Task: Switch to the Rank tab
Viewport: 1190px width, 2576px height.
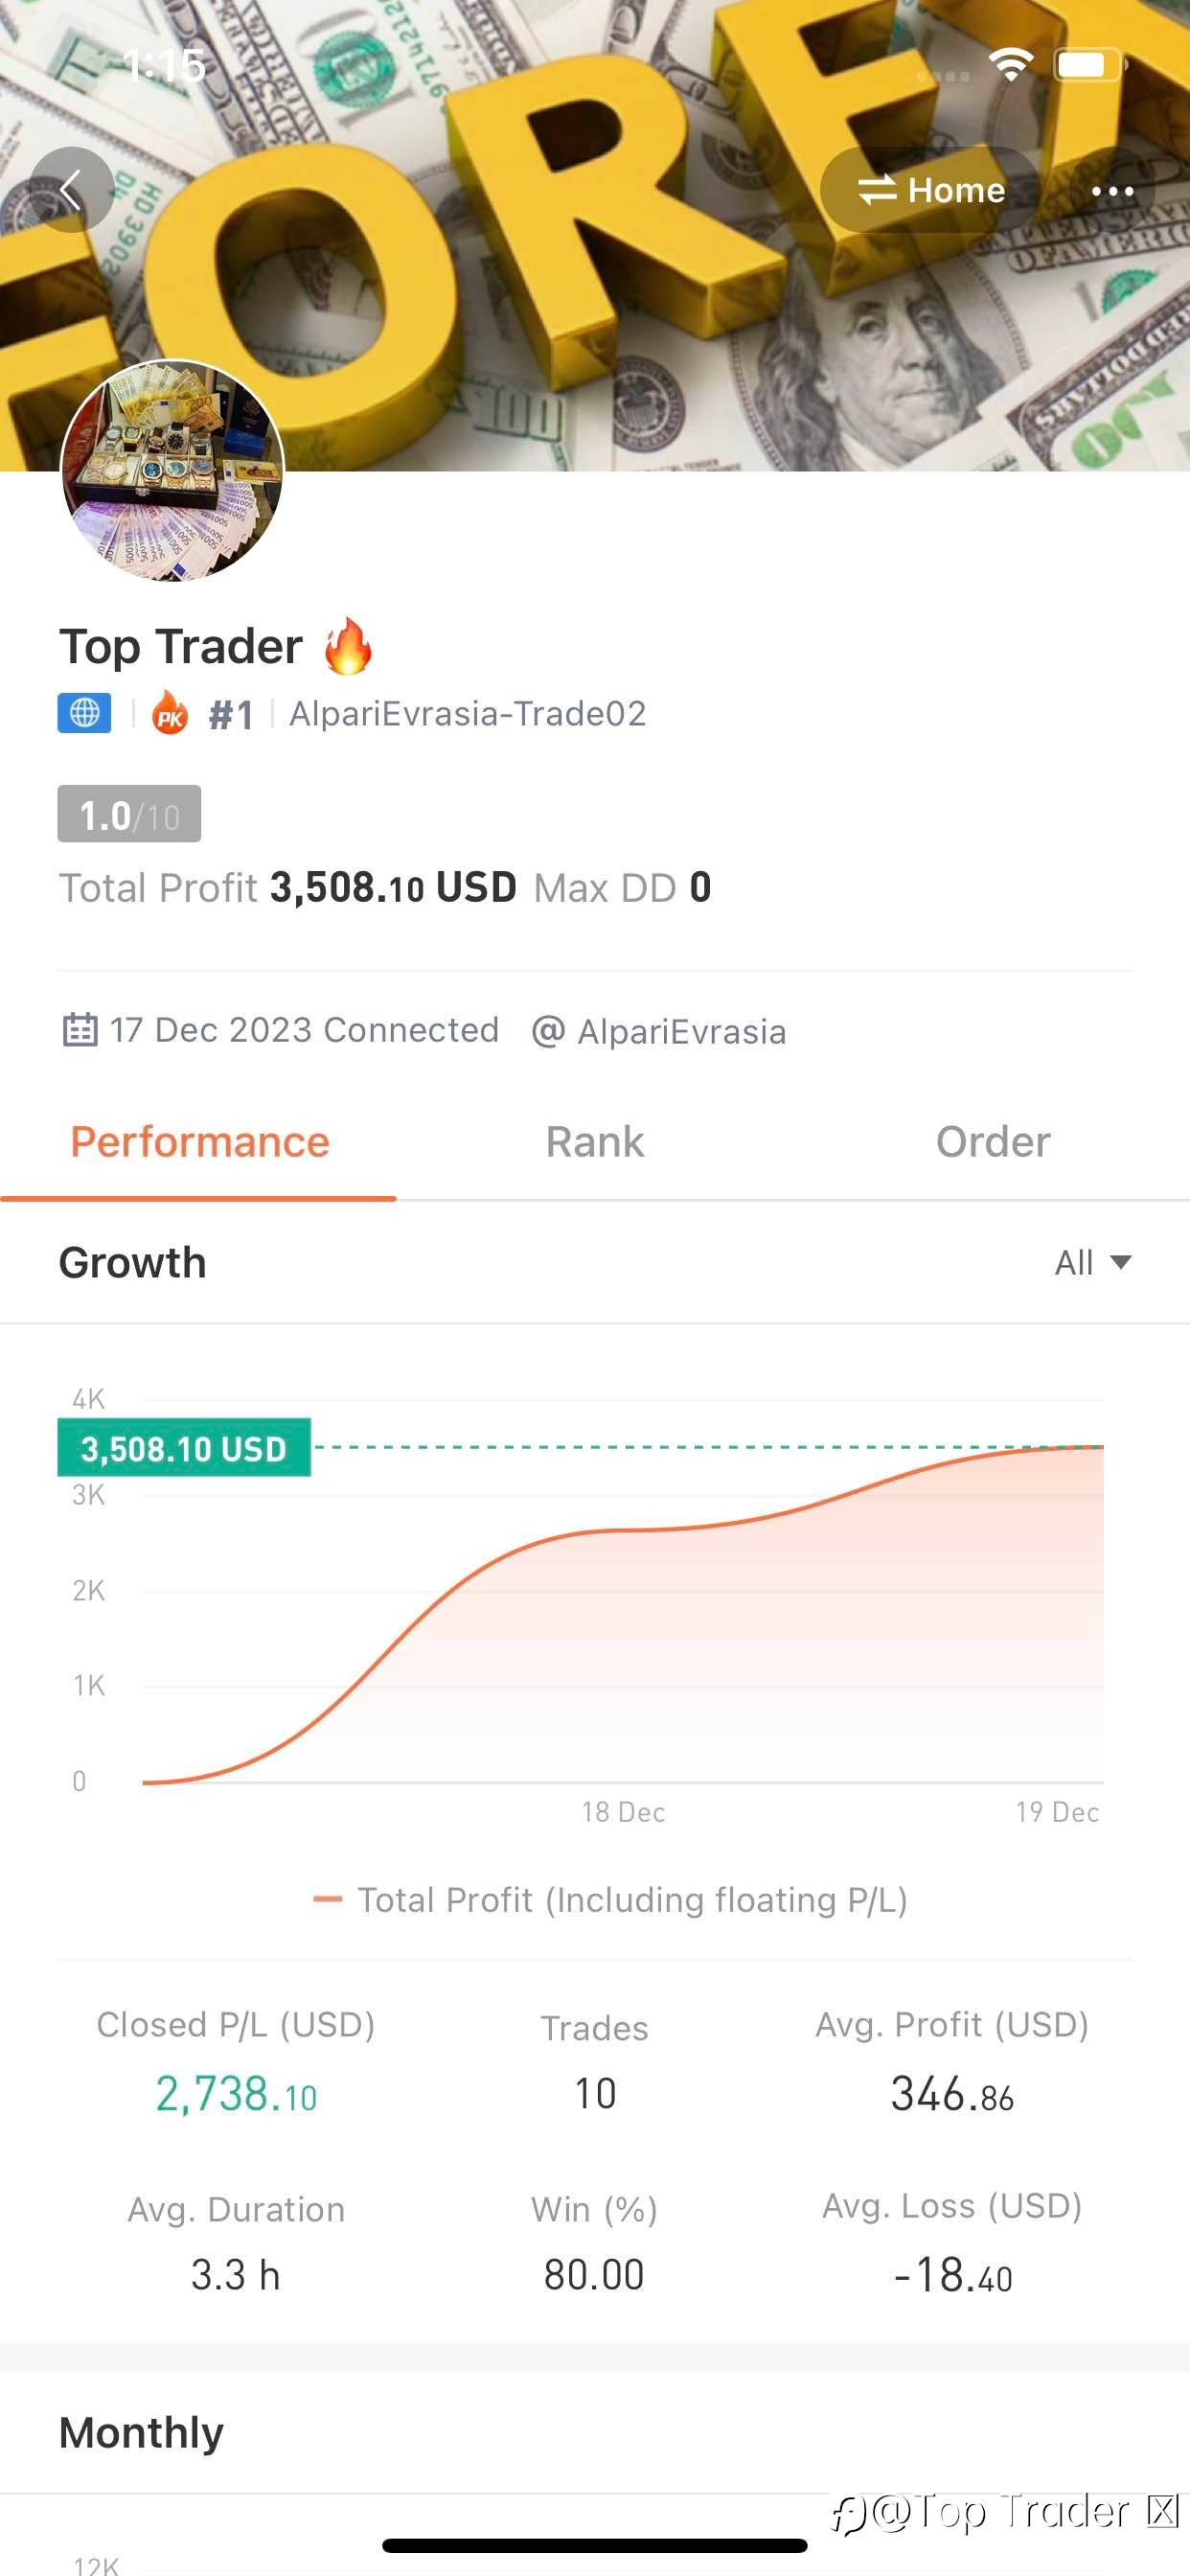Action: (595, 1142)
